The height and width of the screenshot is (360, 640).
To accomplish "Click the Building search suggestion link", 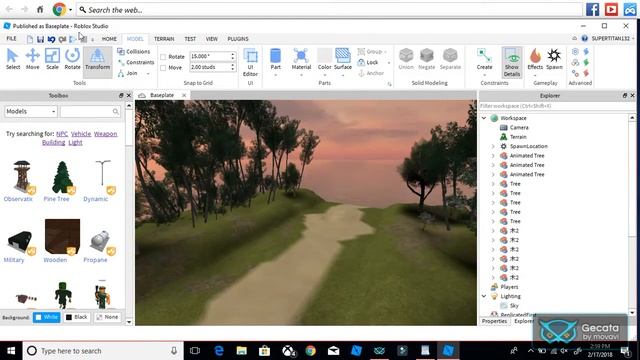I will coord(53,142).
